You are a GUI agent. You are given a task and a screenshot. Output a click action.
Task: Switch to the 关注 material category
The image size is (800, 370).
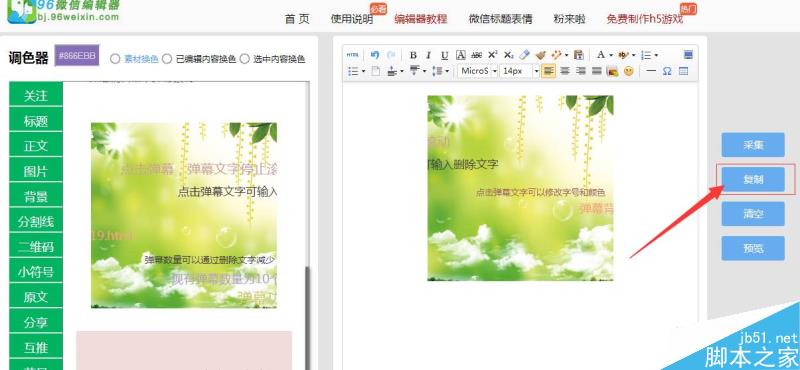pyautogui.click(x=36, y=95)
